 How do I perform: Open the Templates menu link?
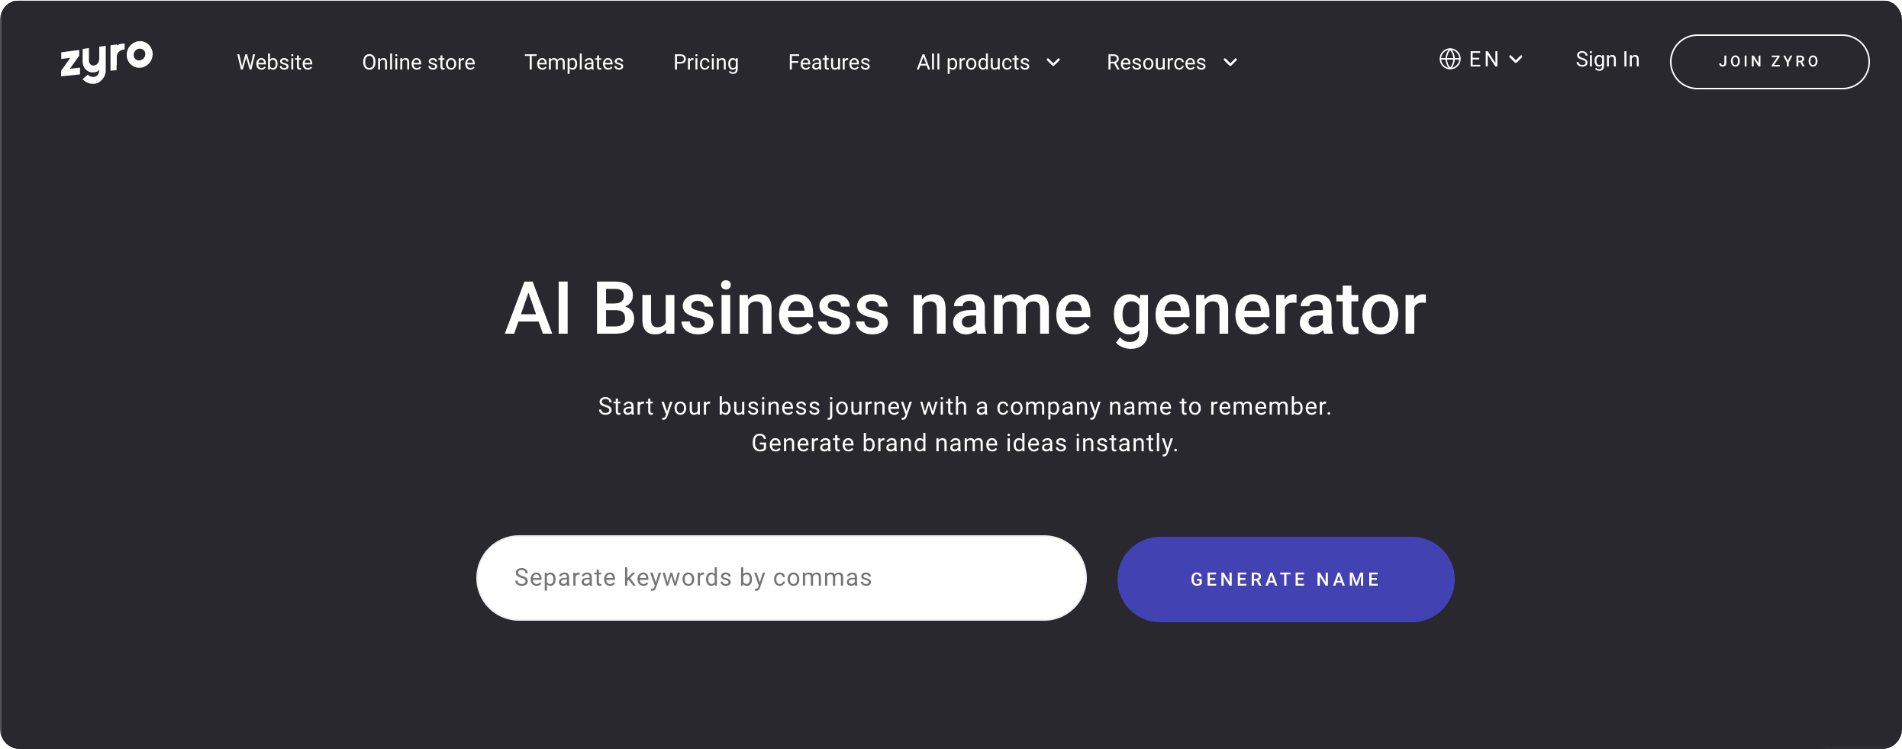pyautogui.click(x=574, y=62)
